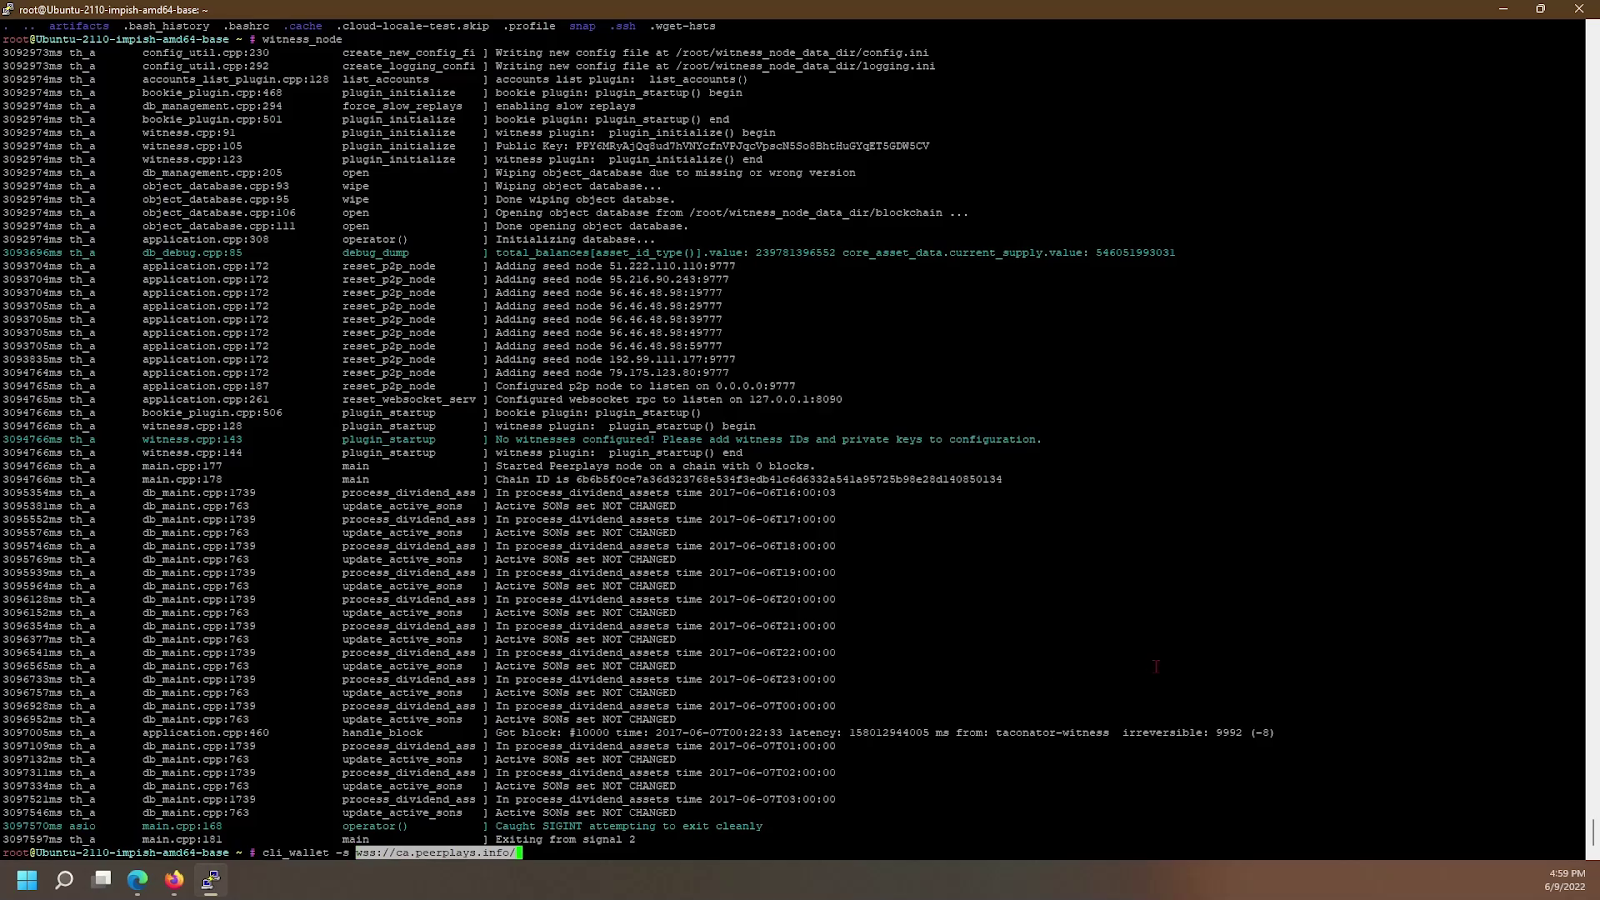Open Task View from the taskbar
This screenshot has width=1600, height=900.
tap(102, 880)
